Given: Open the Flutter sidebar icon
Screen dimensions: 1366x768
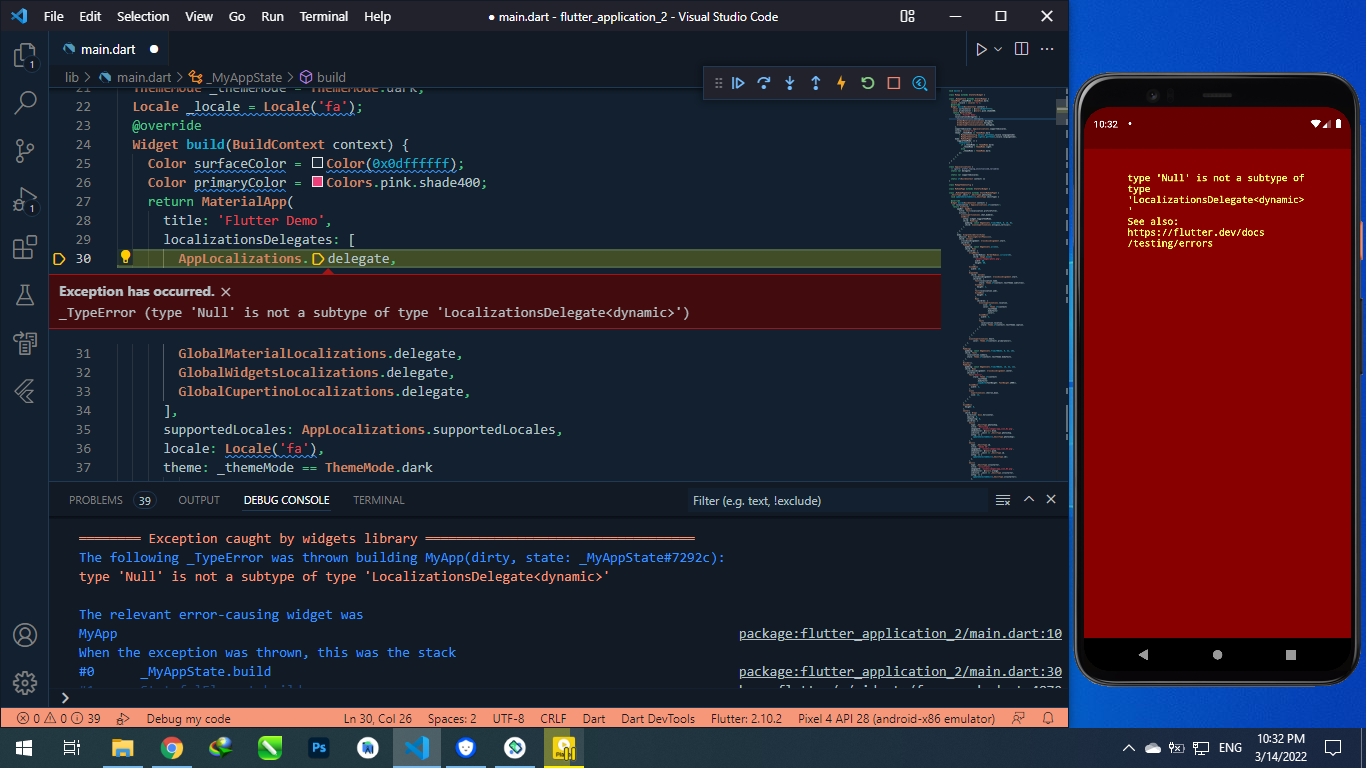Looking at the screenshot, I should point(25,391).
